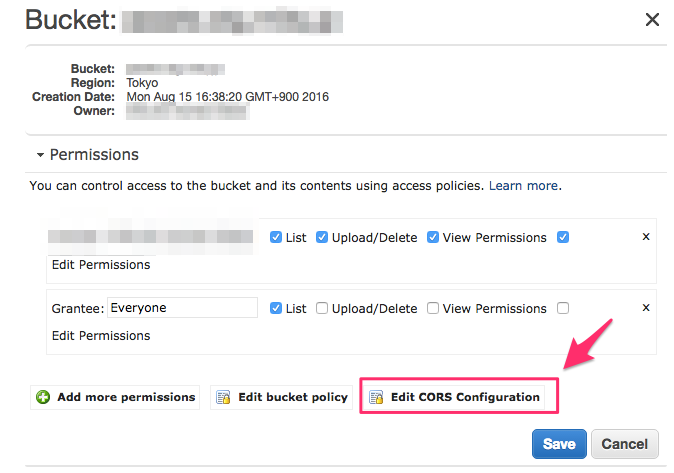
Task: Remove the first grantee row with X
Action: tap(646, 237)
